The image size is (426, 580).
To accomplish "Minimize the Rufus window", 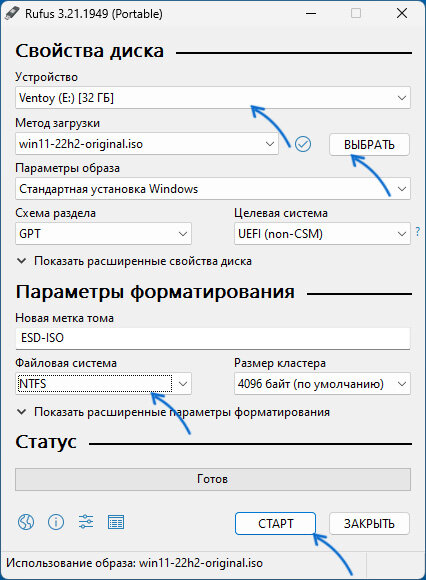I will pos(311,13).
